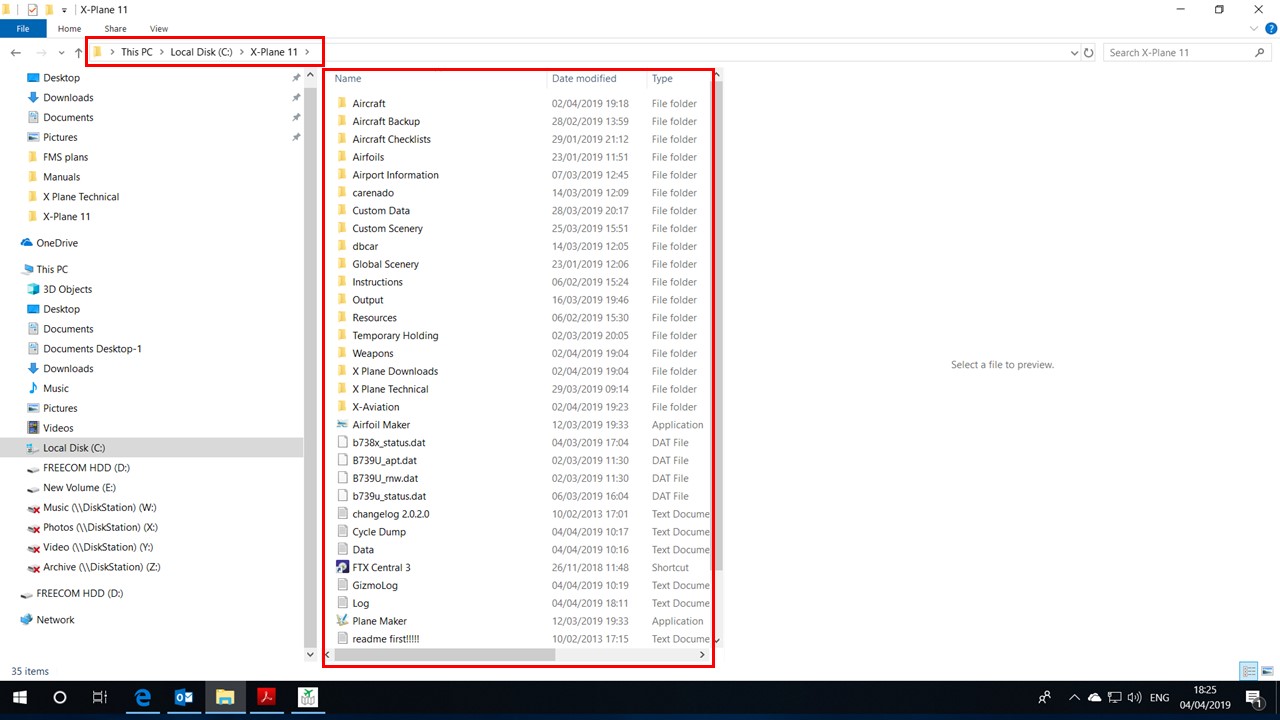Click the Music folder icon in sidebar
This screenshot has height=720, width=1280.
click(x=34, y=388)
